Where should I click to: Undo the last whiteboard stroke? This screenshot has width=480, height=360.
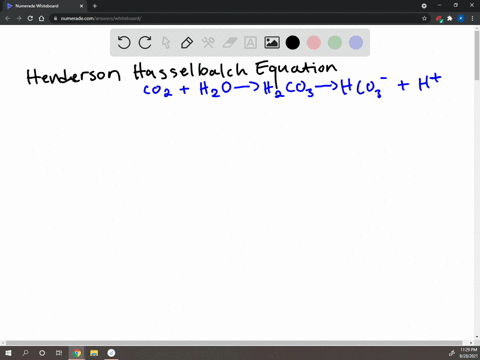coord(124,43)
